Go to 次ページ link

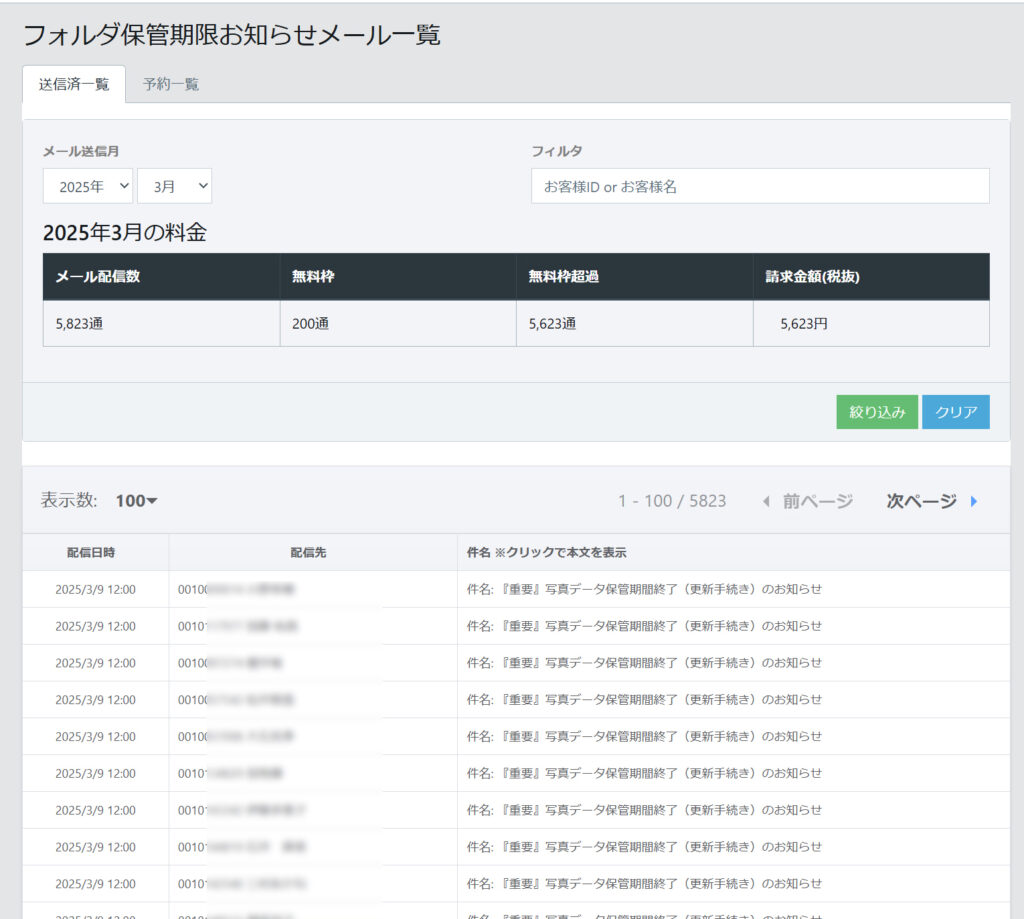pyautogui.click(x=921, y=501)
